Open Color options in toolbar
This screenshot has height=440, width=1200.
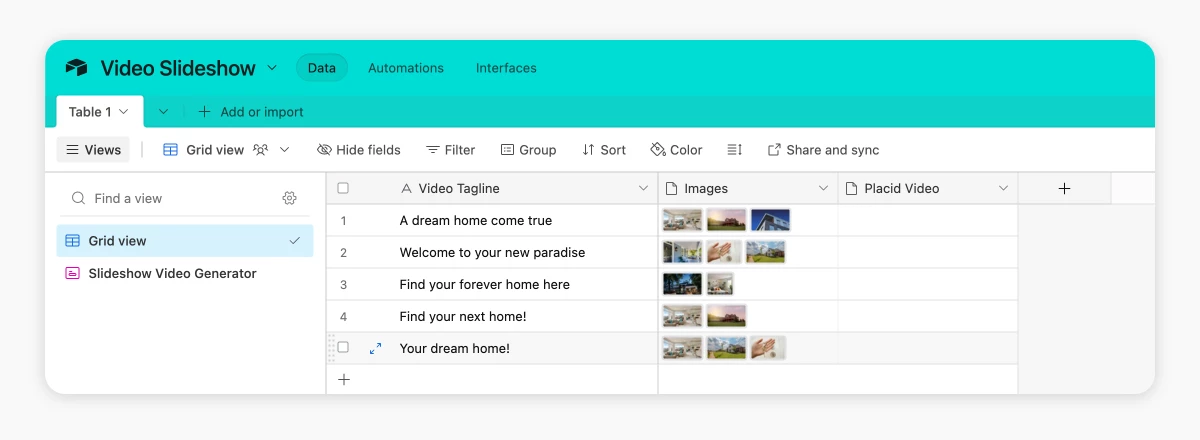[x=676, y=150]
